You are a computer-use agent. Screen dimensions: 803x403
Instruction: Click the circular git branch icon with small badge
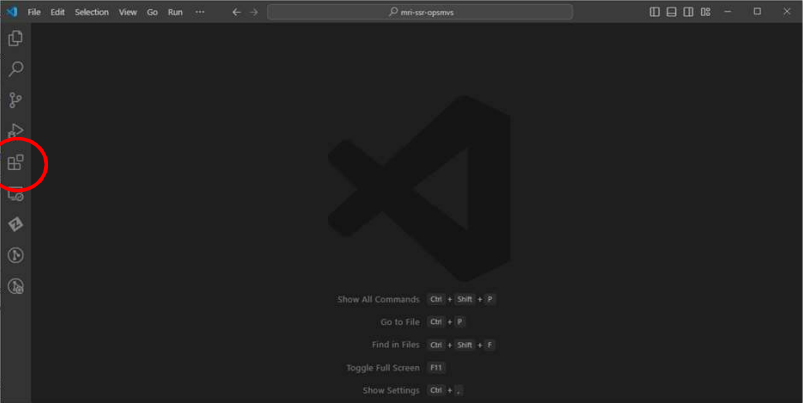pyautogui.click(x=15, y=286)
